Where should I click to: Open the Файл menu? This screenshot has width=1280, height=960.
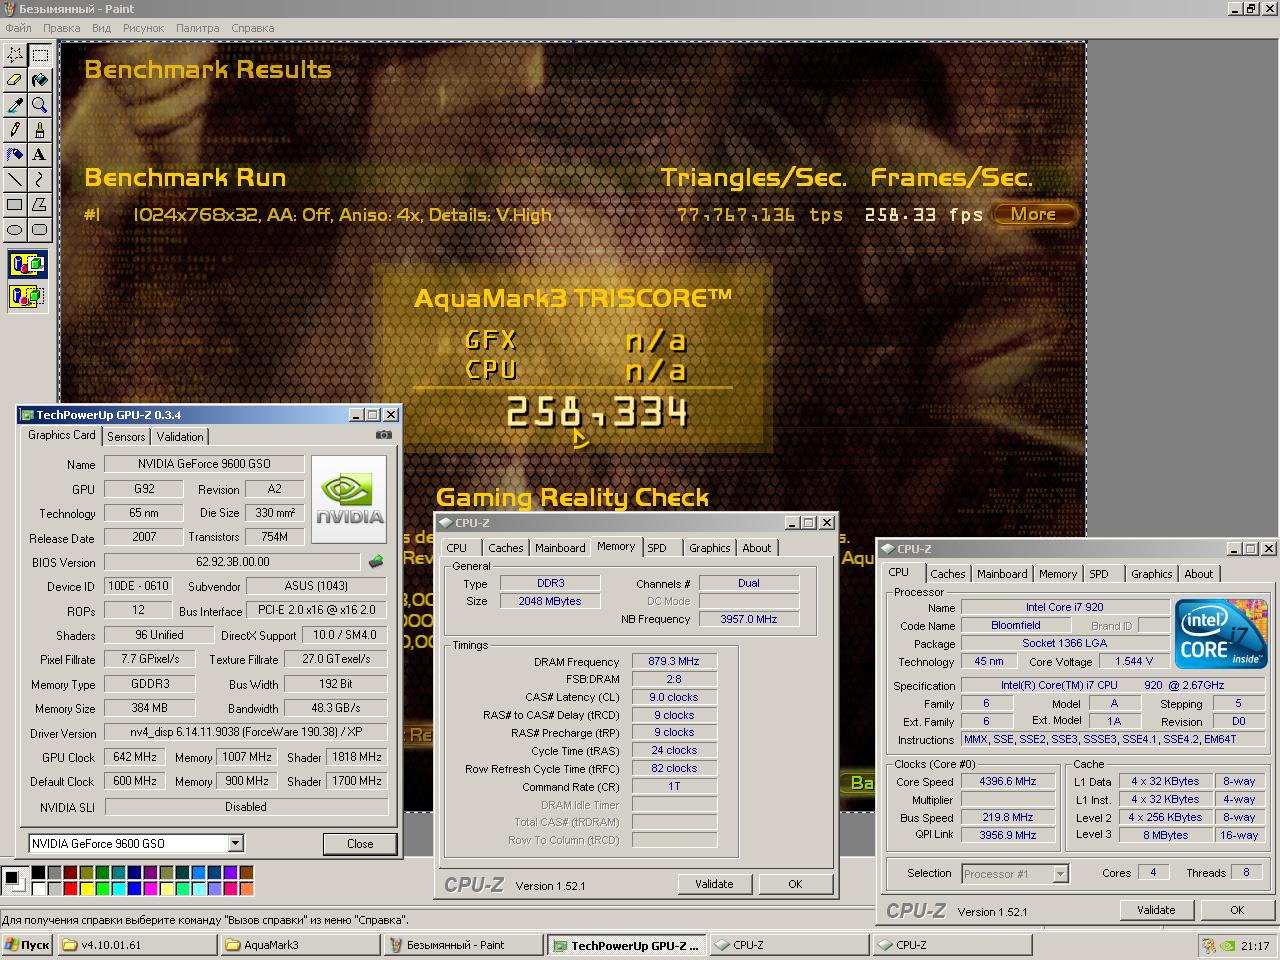tap(18, 28)
